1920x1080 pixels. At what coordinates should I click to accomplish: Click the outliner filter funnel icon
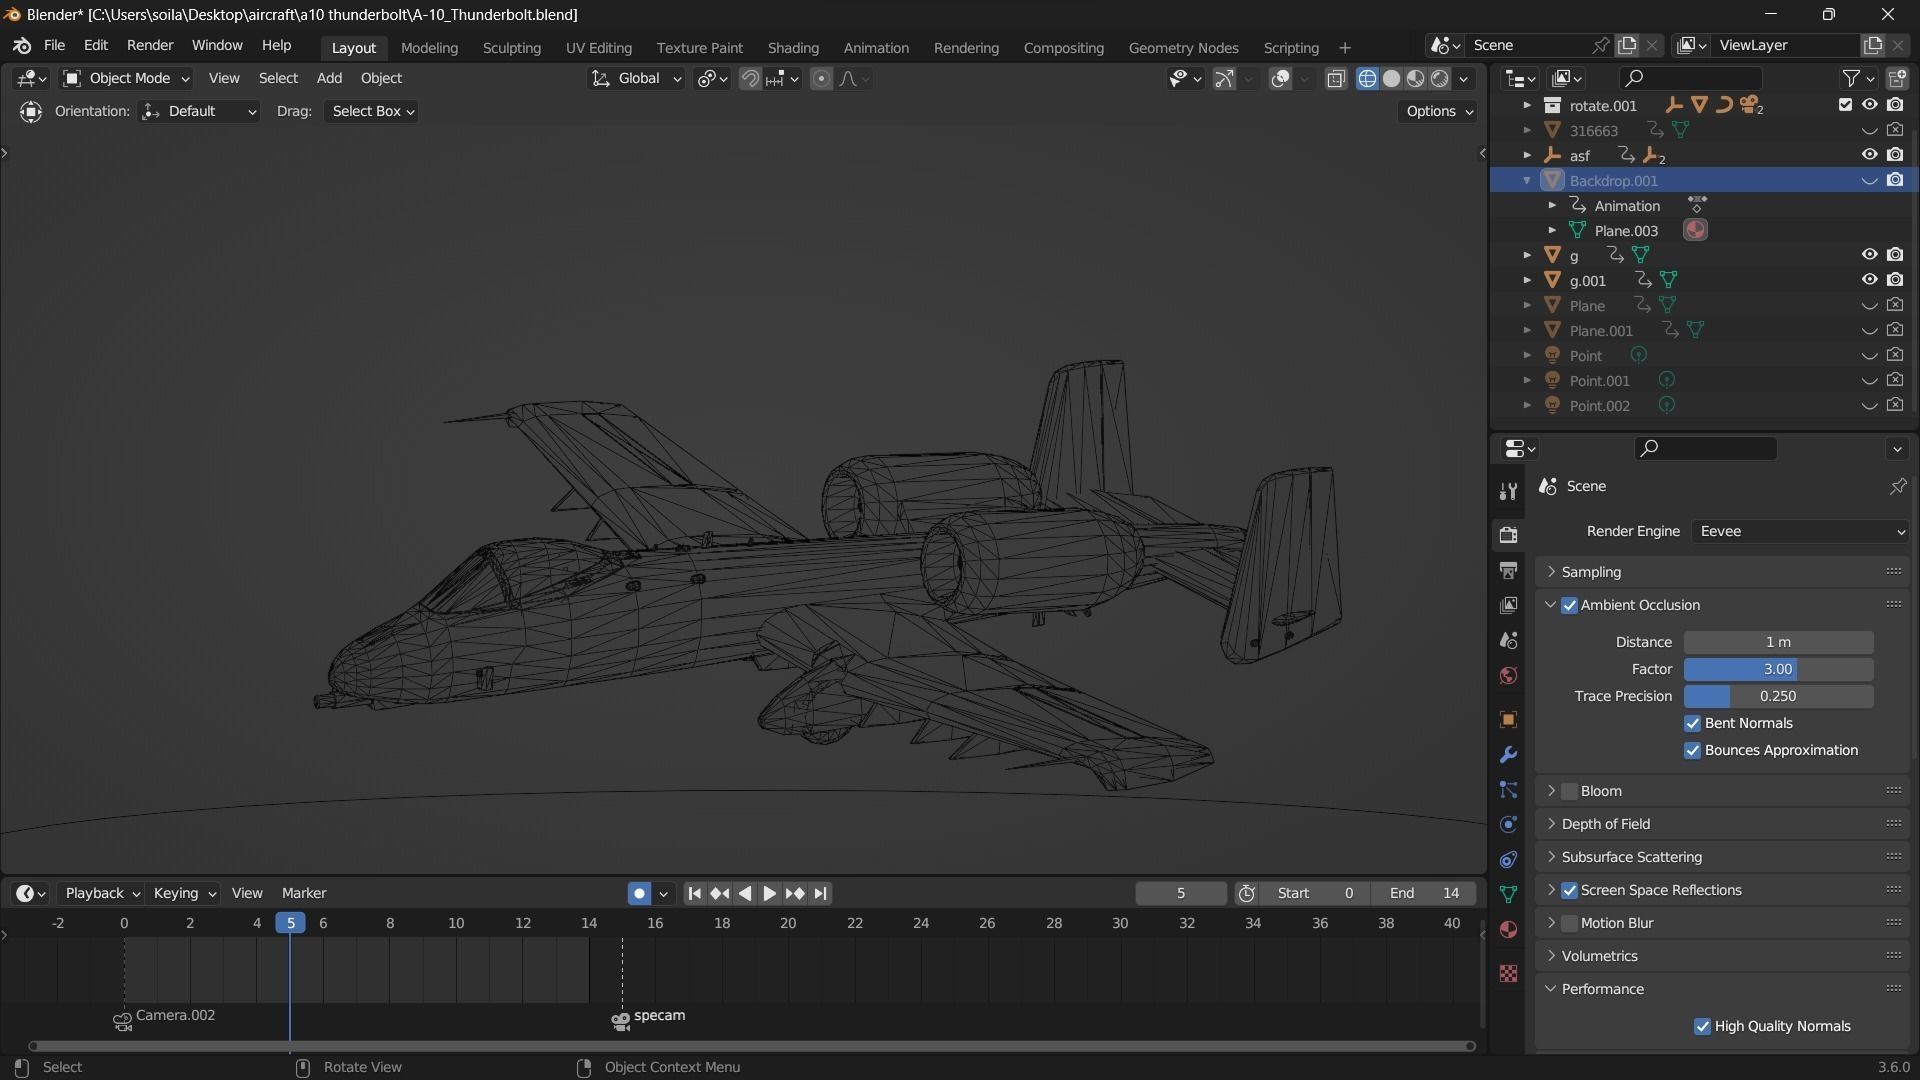tap(1851, 78)
